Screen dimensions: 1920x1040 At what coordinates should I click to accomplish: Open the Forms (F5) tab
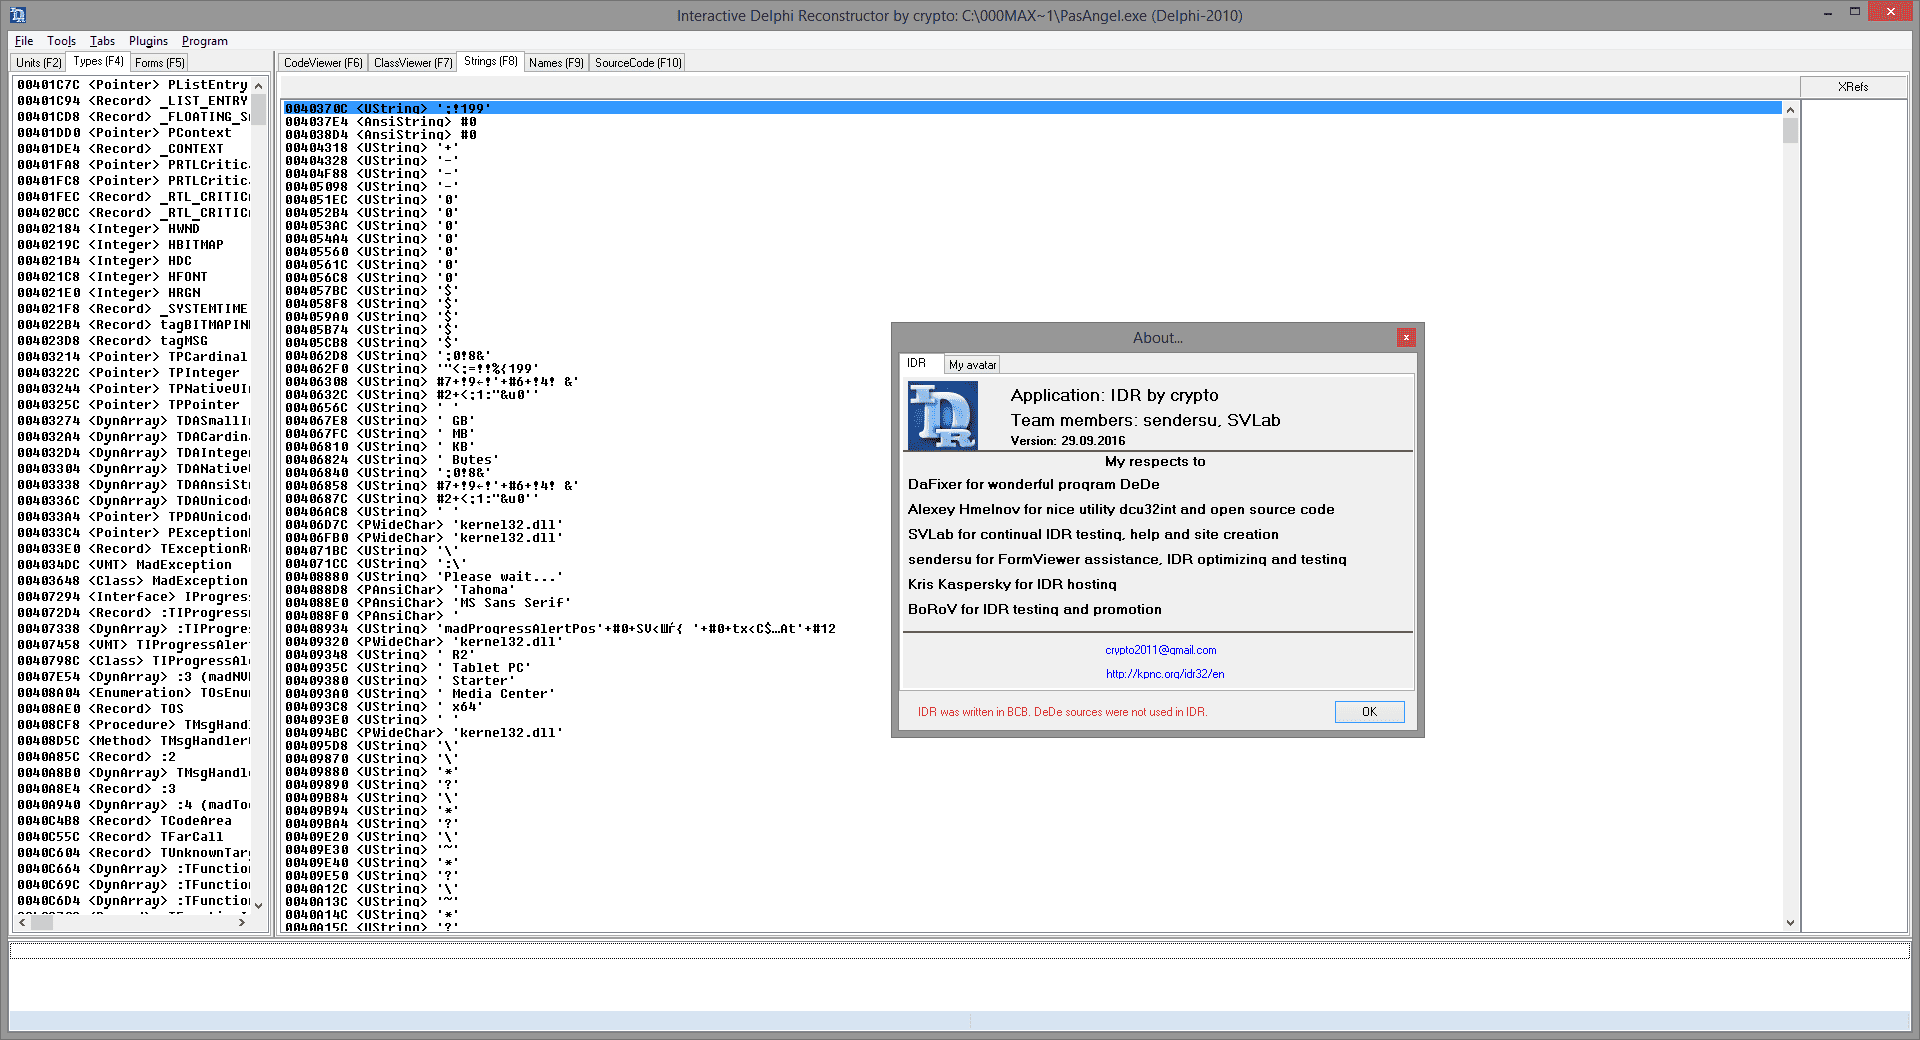pyautogui.click(x=160, y=63)
